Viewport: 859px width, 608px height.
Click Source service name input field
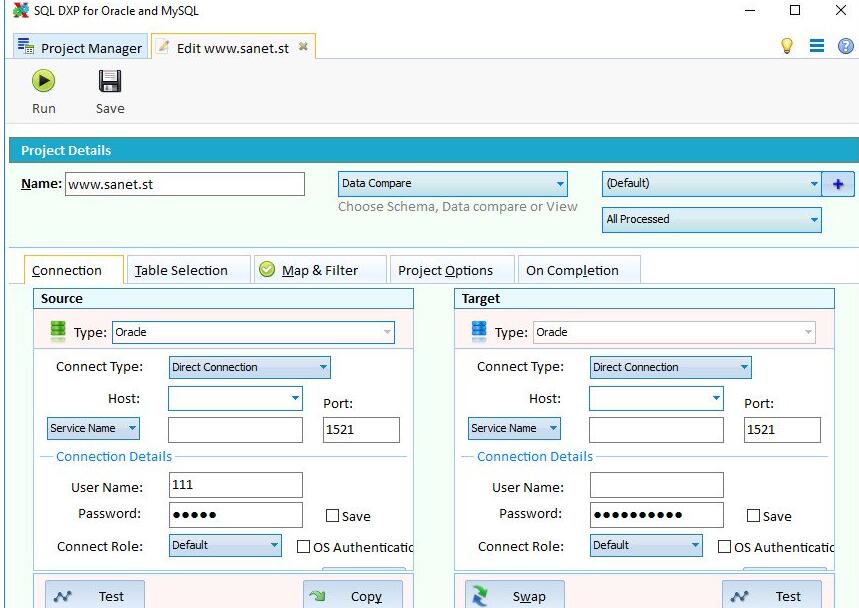[236, 430]
